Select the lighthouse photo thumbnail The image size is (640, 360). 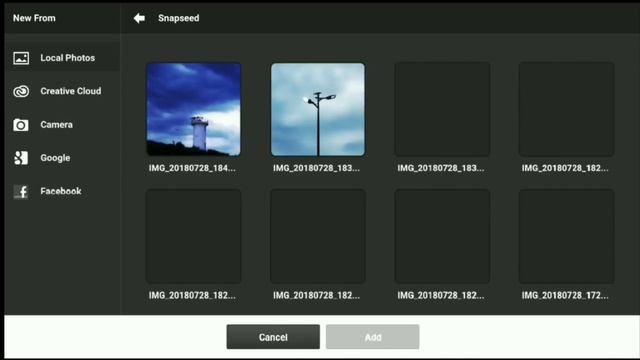[193, 109]
